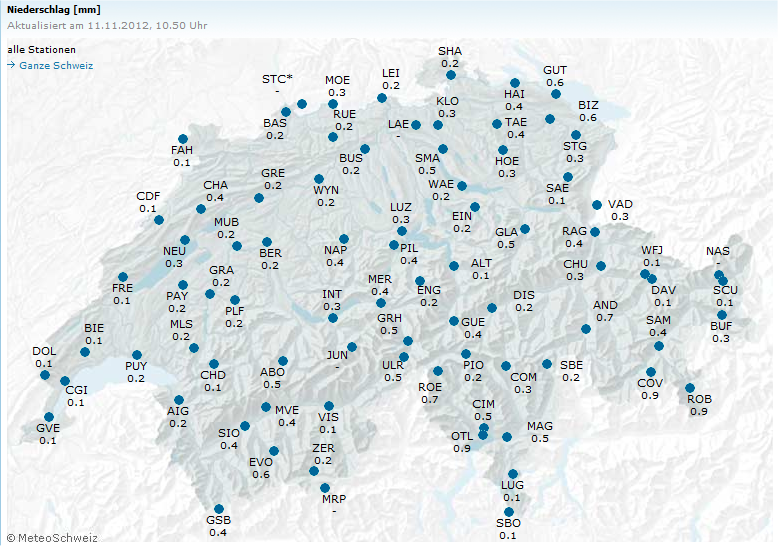Viewport: 778px width, 546px height.
Task: Click the 'Aktualisiert am 11.11.2012, 10.50 Uhr' text
Action: [107, 25]
